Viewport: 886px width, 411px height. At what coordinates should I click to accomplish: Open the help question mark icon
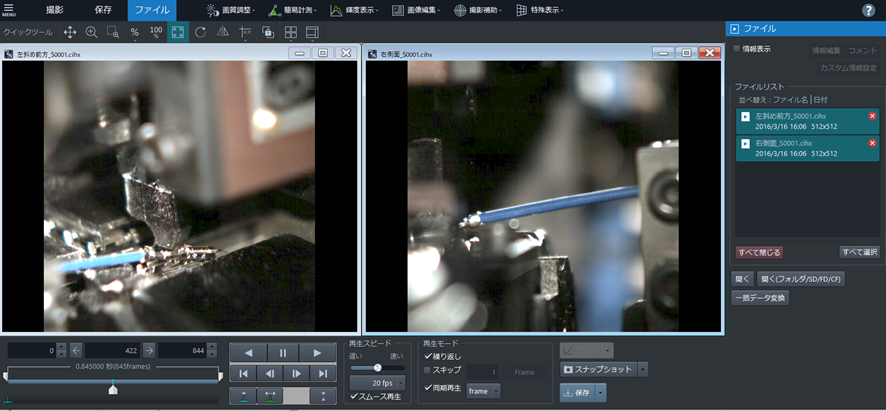[868, 10]
